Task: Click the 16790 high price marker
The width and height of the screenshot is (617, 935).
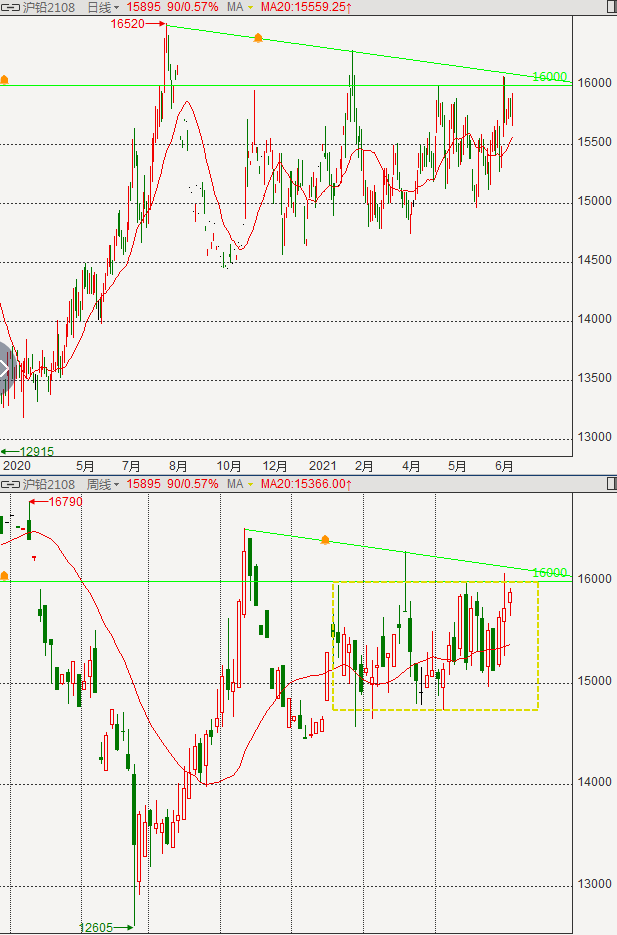Action: coord(66,502)
